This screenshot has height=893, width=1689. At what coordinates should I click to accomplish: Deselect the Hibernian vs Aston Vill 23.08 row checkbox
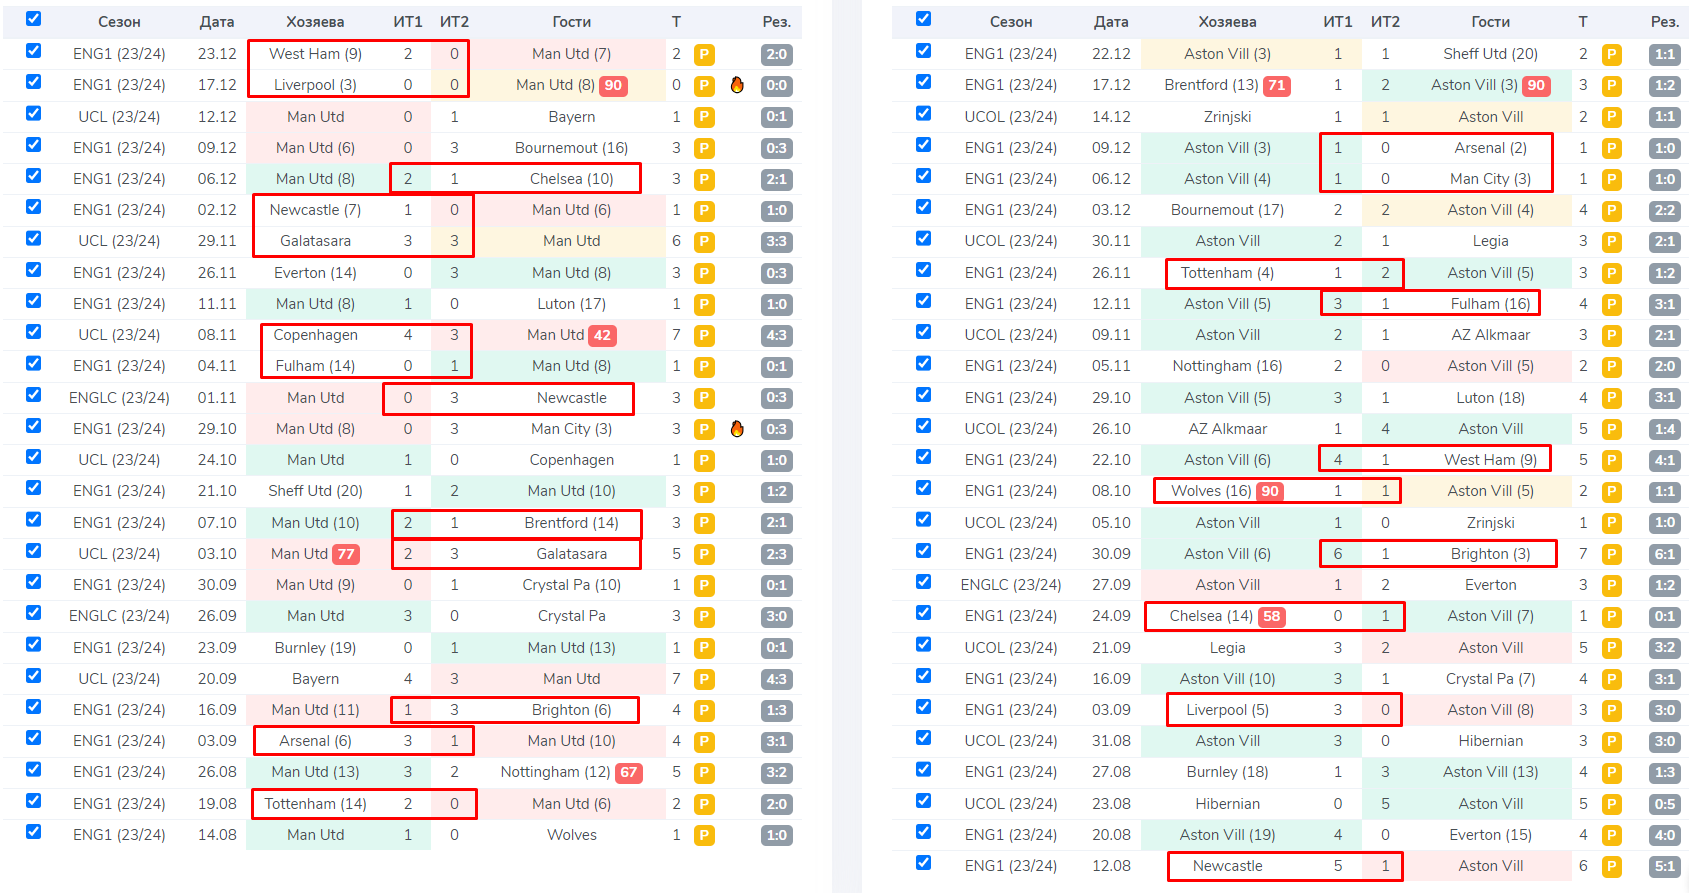click(x=923, y=801)
